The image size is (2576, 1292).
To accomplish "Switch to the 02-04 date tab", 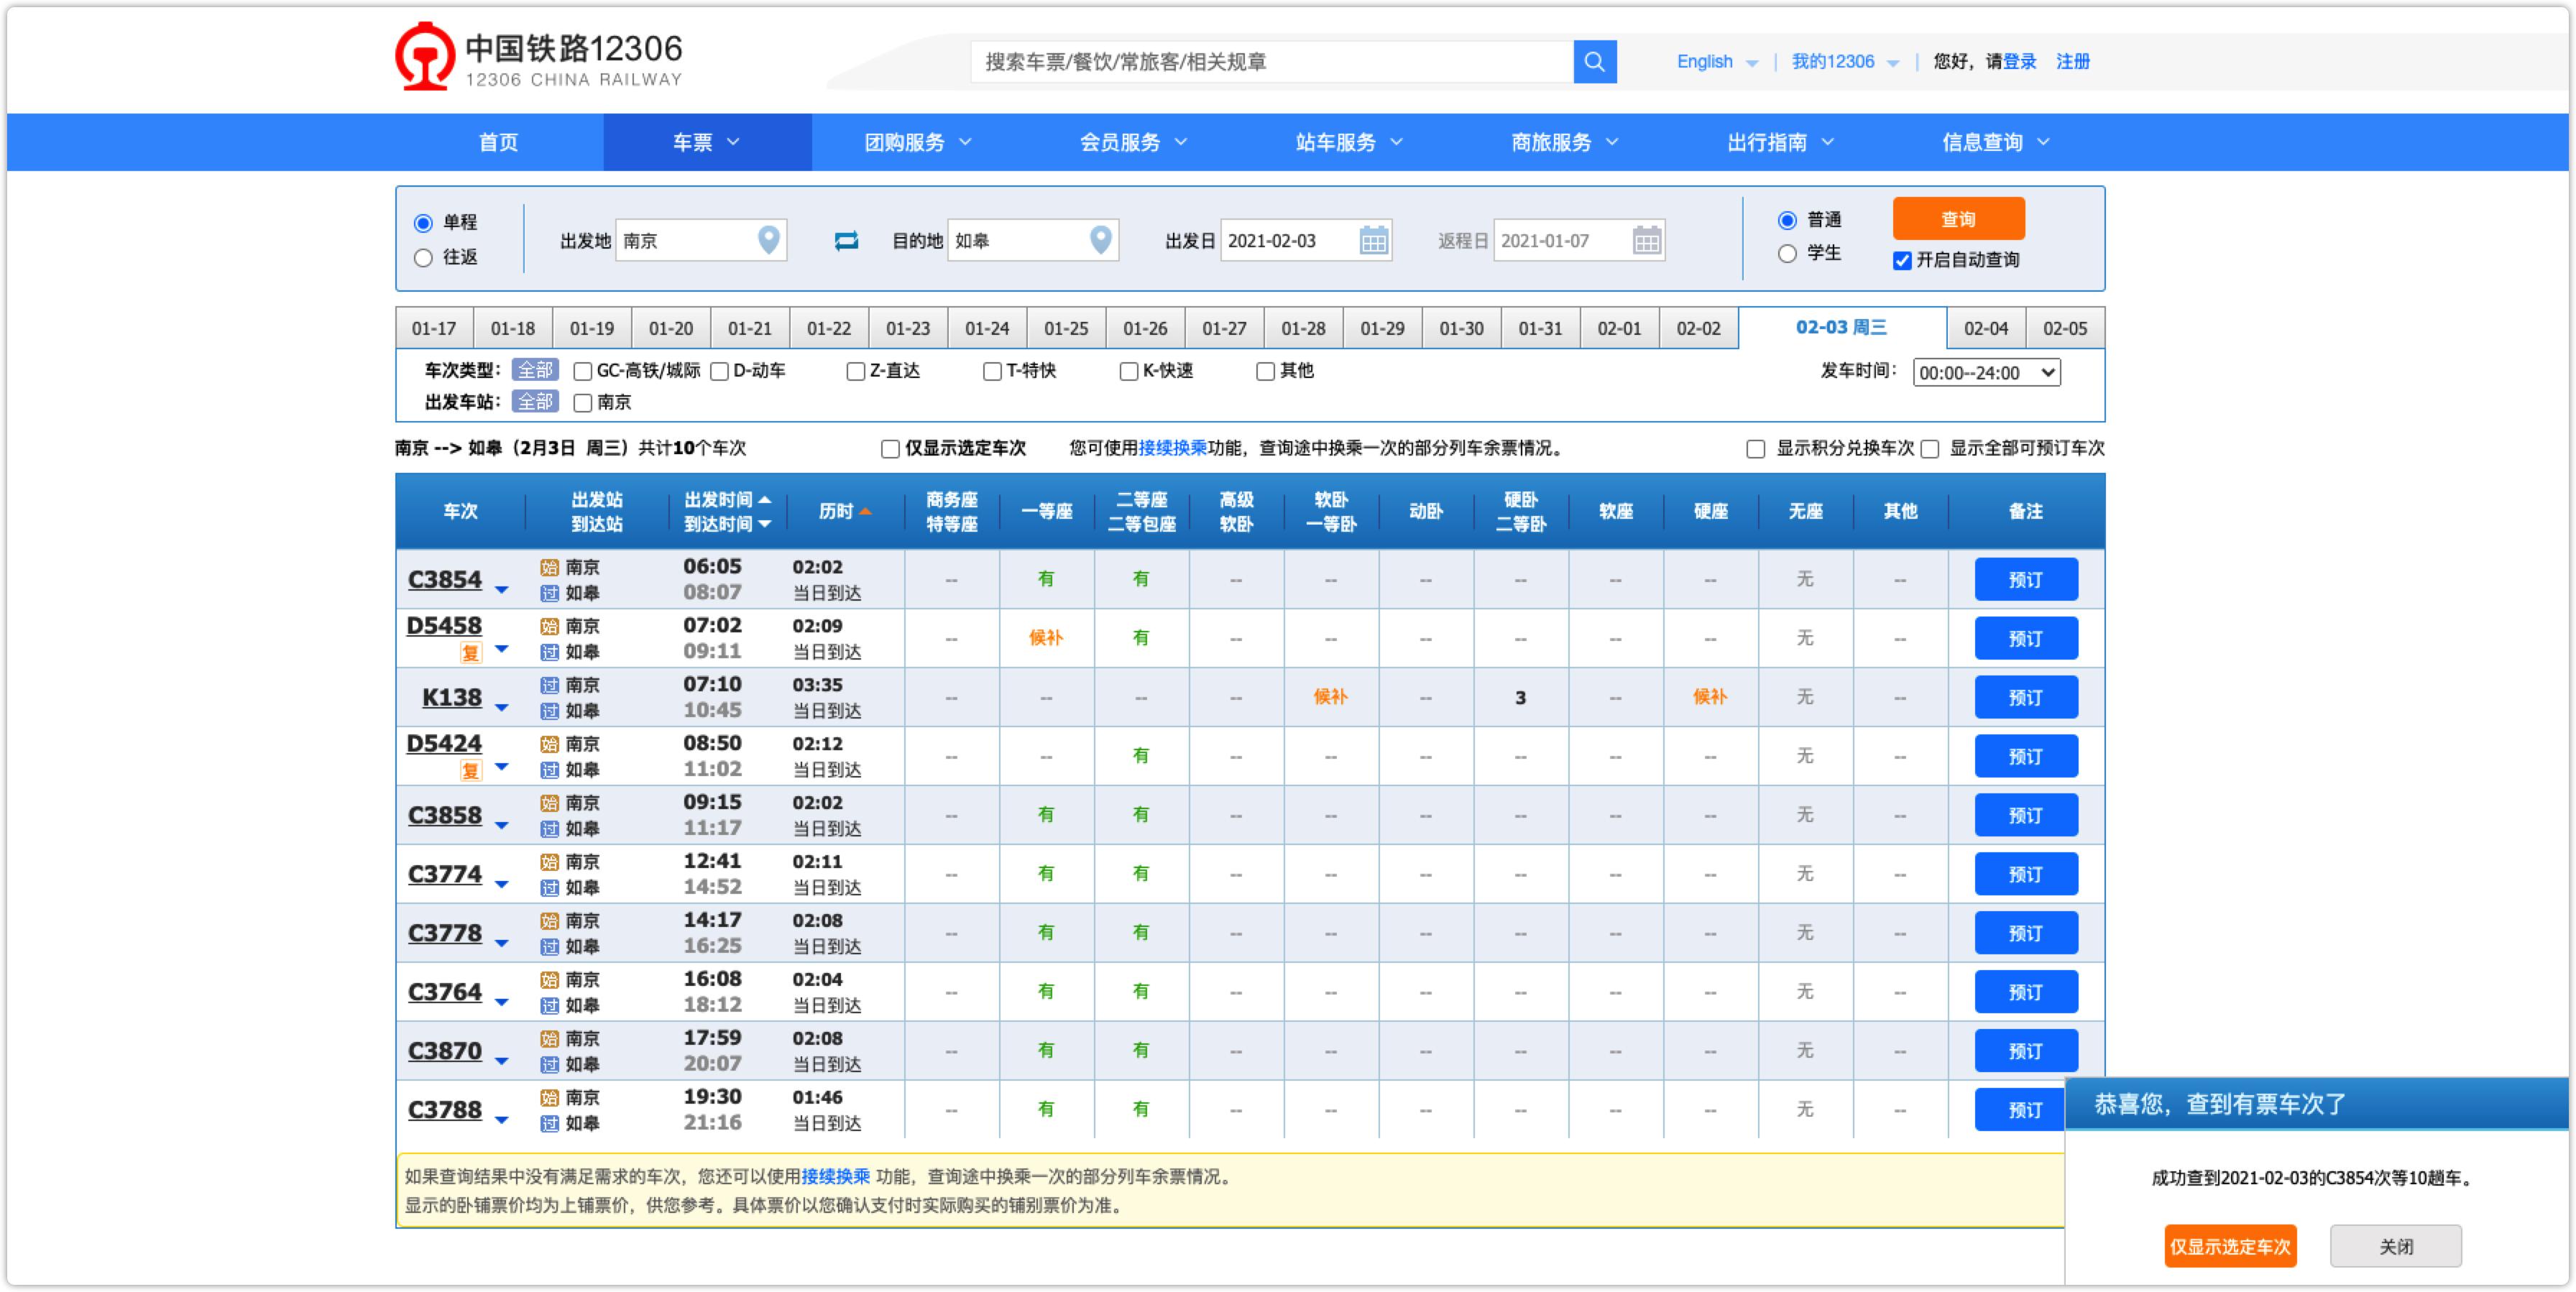I will coord(1985,329).
